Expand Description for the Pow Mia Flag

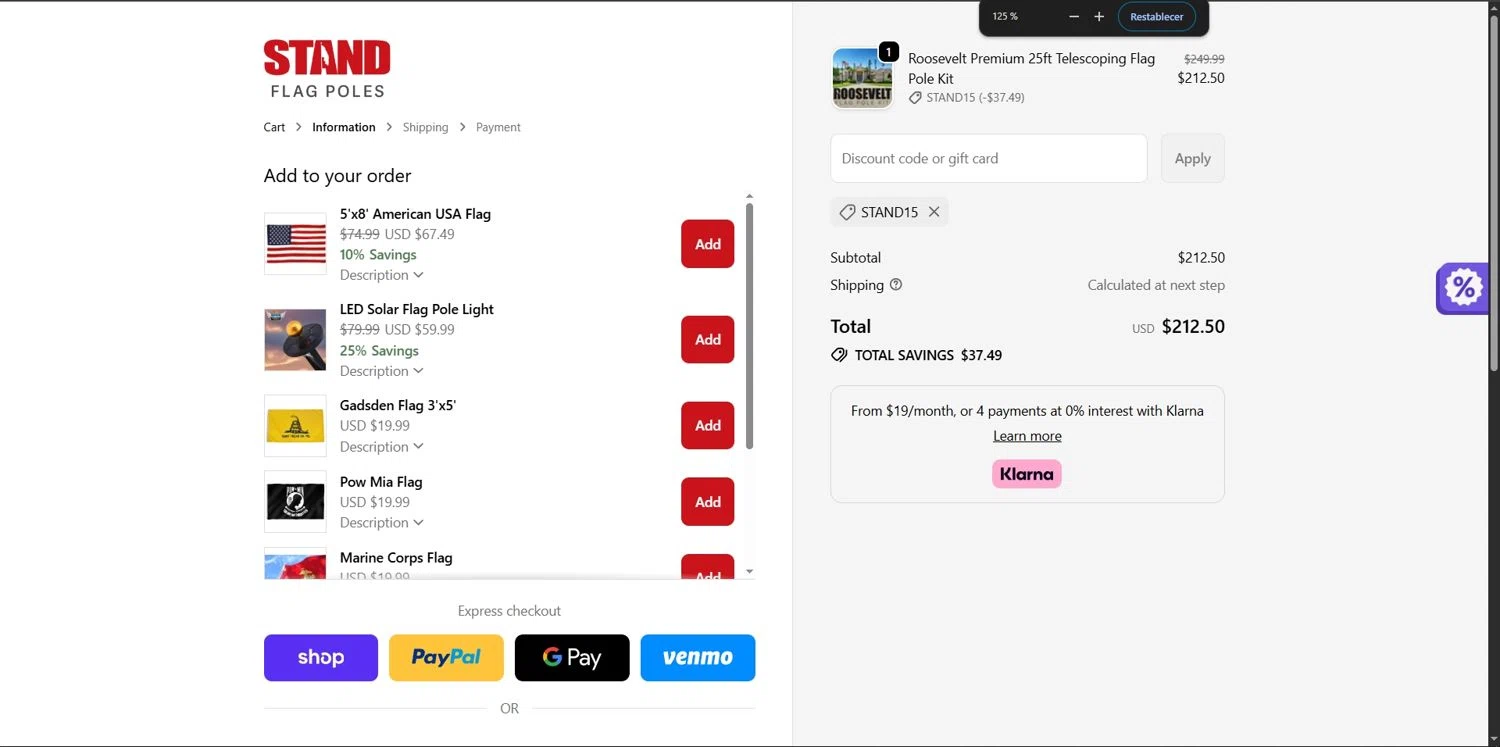382,523
